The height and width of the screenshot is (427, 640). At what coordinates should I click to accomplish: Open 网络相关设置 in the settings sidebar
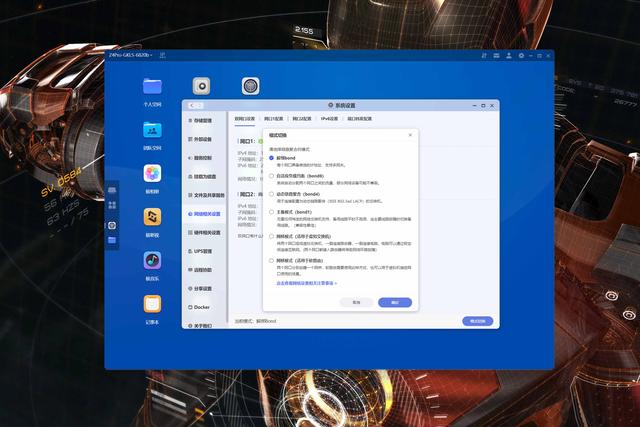pos(204,214)
